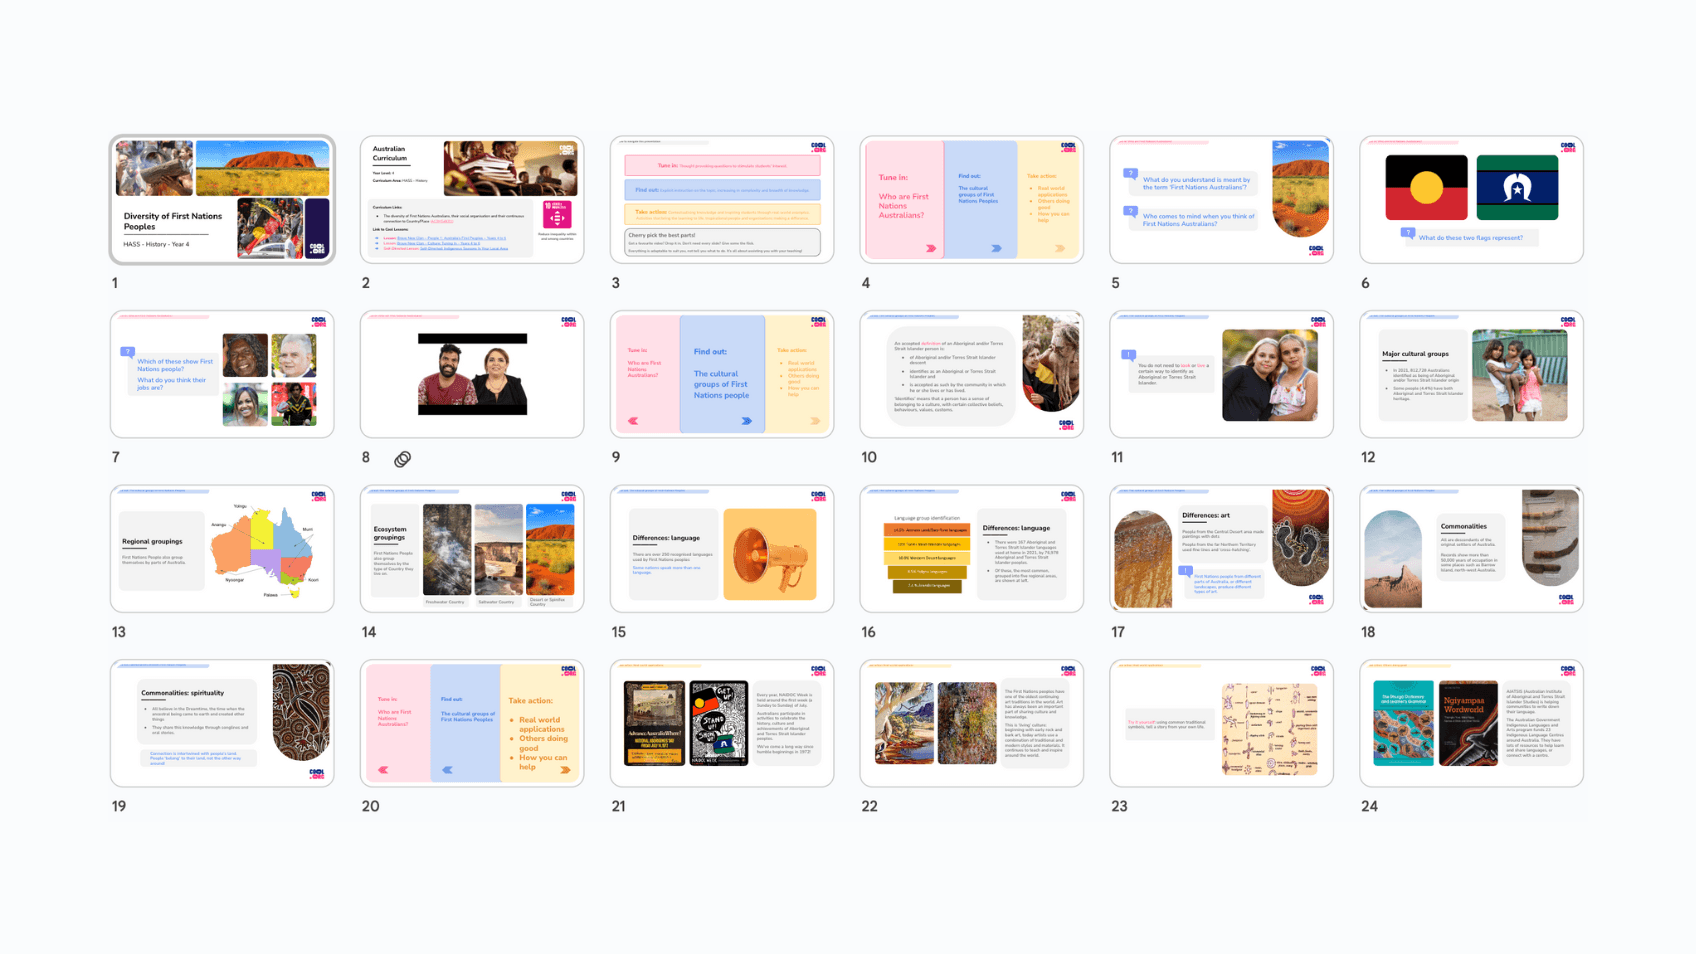Select slide 10 about accepted definition
Viewport: 1696px width, 954px height.
pos(971,374)
